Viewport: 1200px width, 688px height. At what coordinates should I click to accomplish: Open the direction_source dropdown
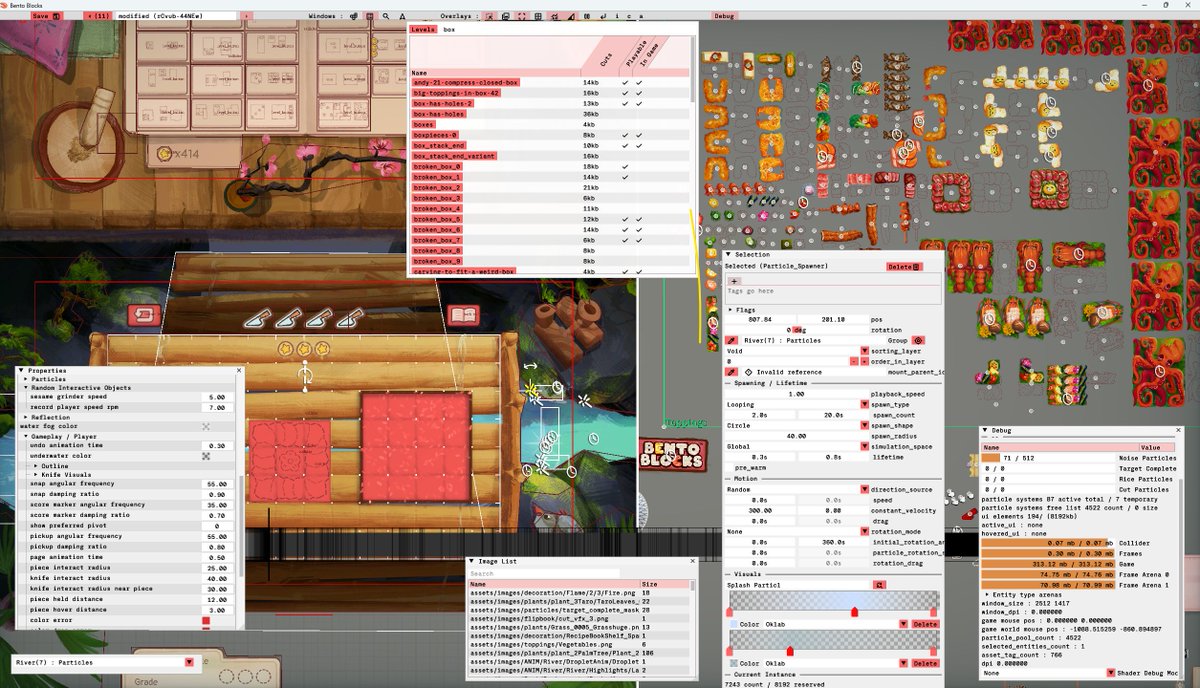click(865, 489)
